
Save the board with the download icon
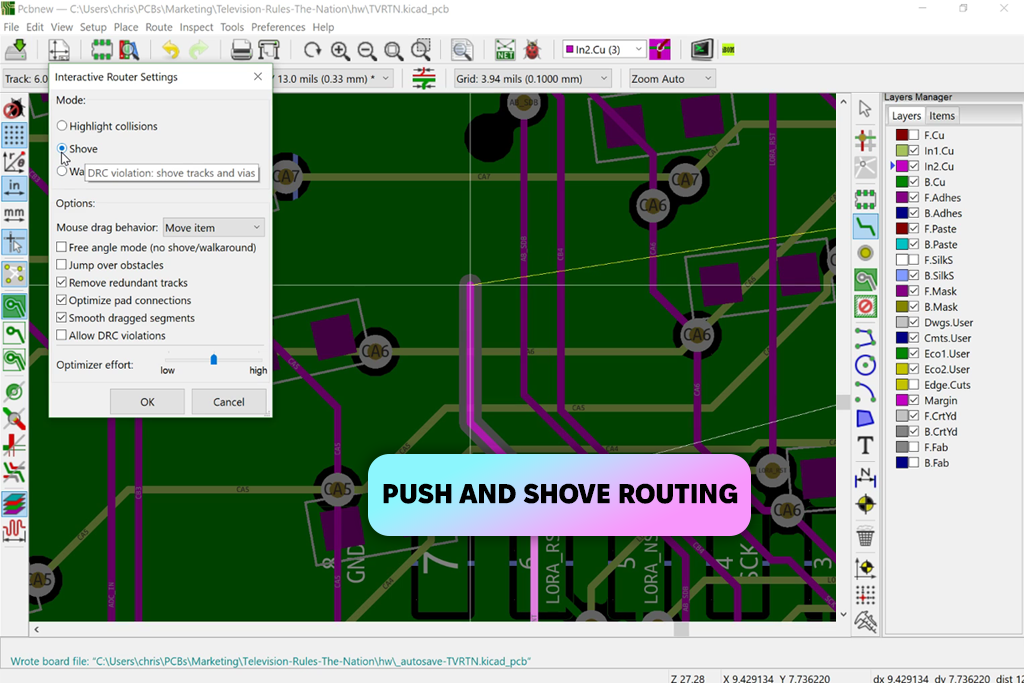[x=16, y=50]
